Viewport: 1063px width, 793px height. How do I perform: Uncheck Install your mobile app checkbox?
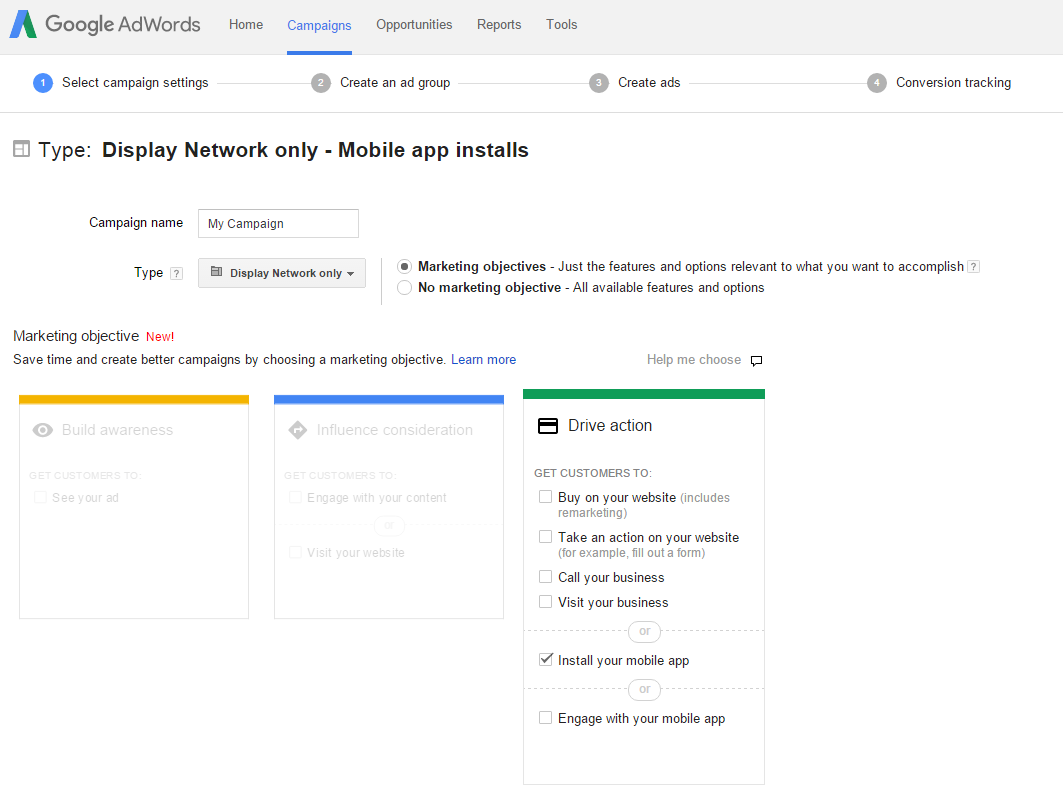[545, 659]
